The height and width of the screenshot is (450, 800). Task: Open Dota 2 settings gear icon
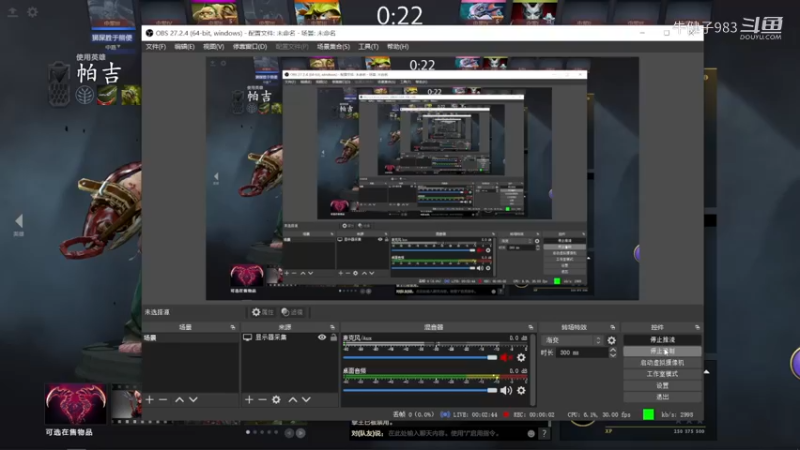click(x=32, y=12)
